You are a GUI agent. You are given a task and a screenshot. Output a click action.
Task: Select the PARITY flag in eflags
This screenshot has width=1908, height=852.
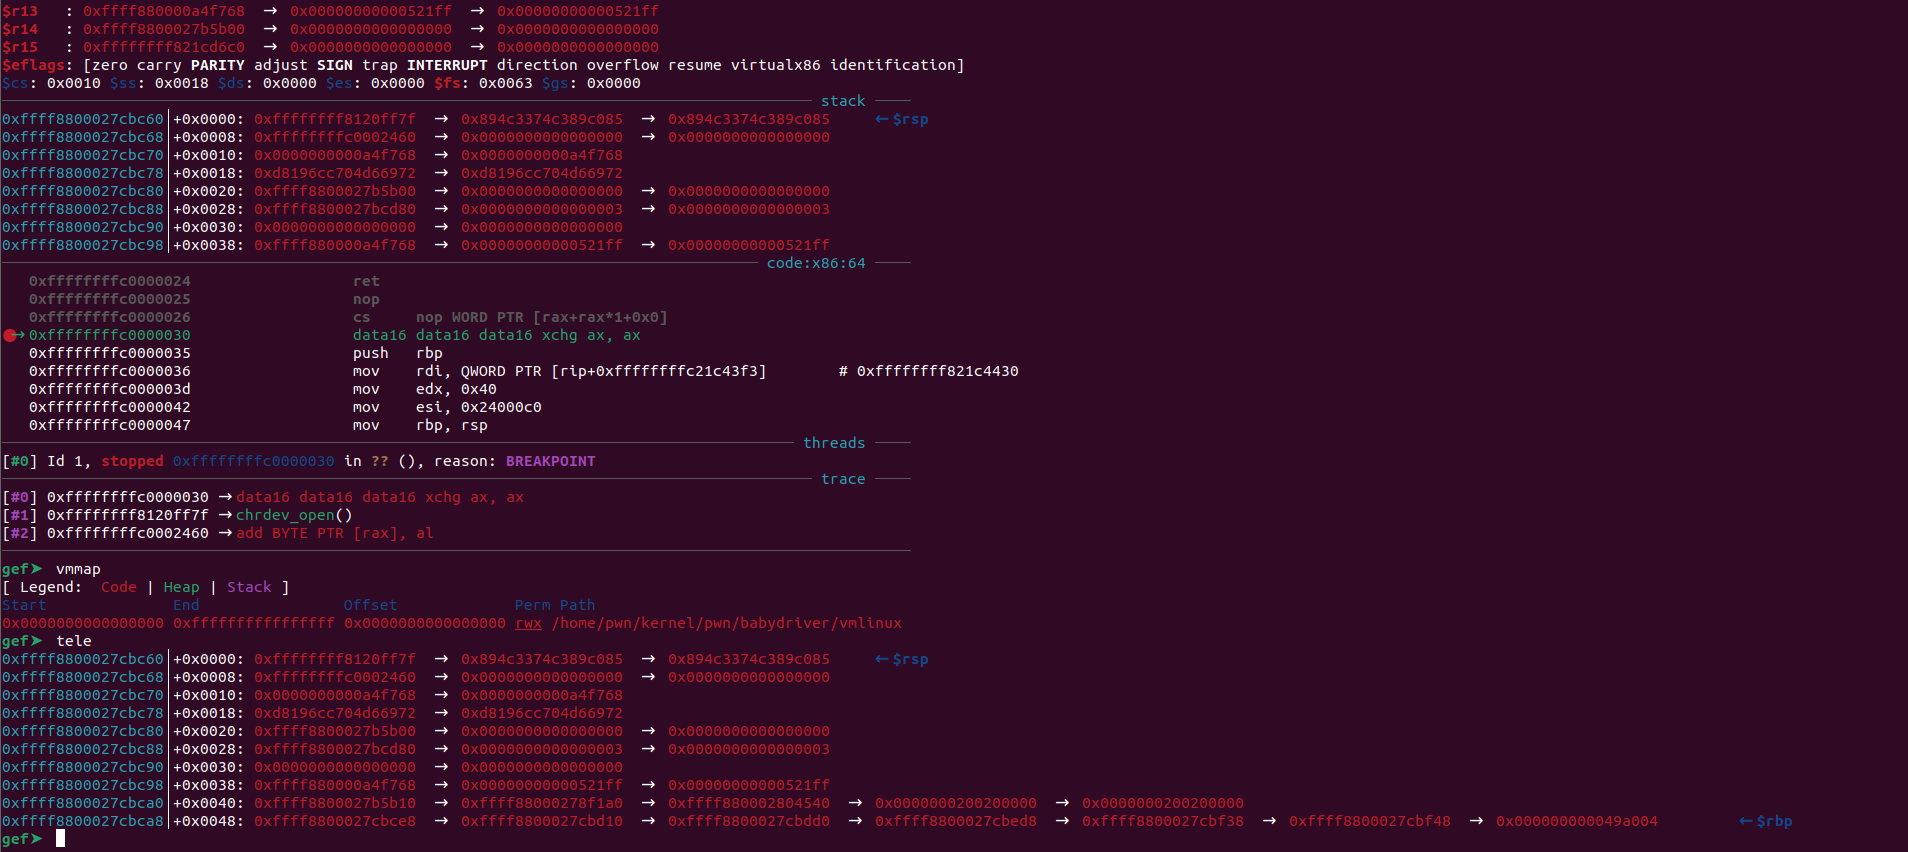coord(217,65)
